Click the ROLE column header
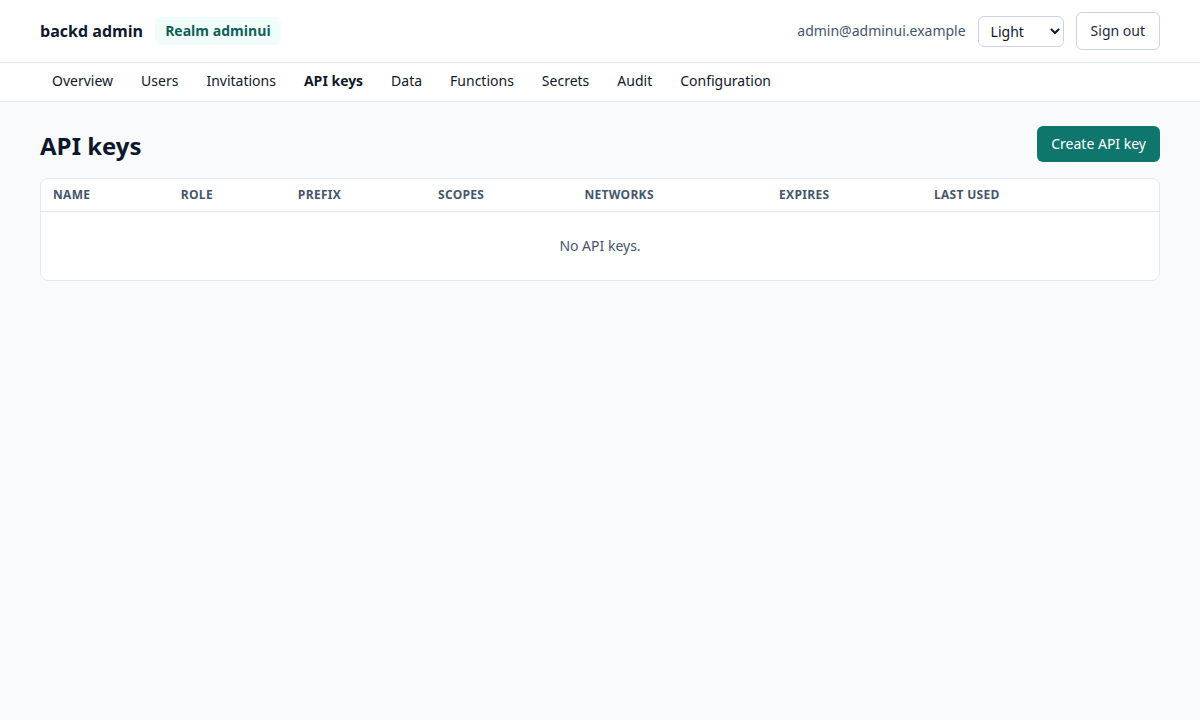 click(197, 195)
